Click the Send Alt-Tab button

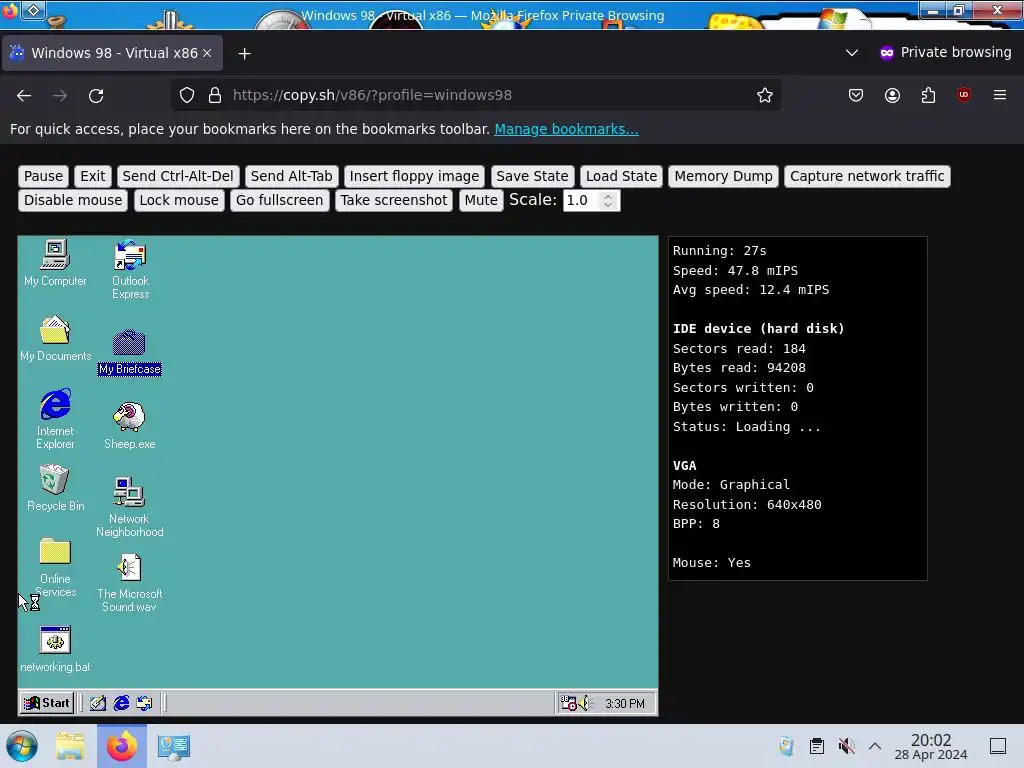tap(291, 176)
